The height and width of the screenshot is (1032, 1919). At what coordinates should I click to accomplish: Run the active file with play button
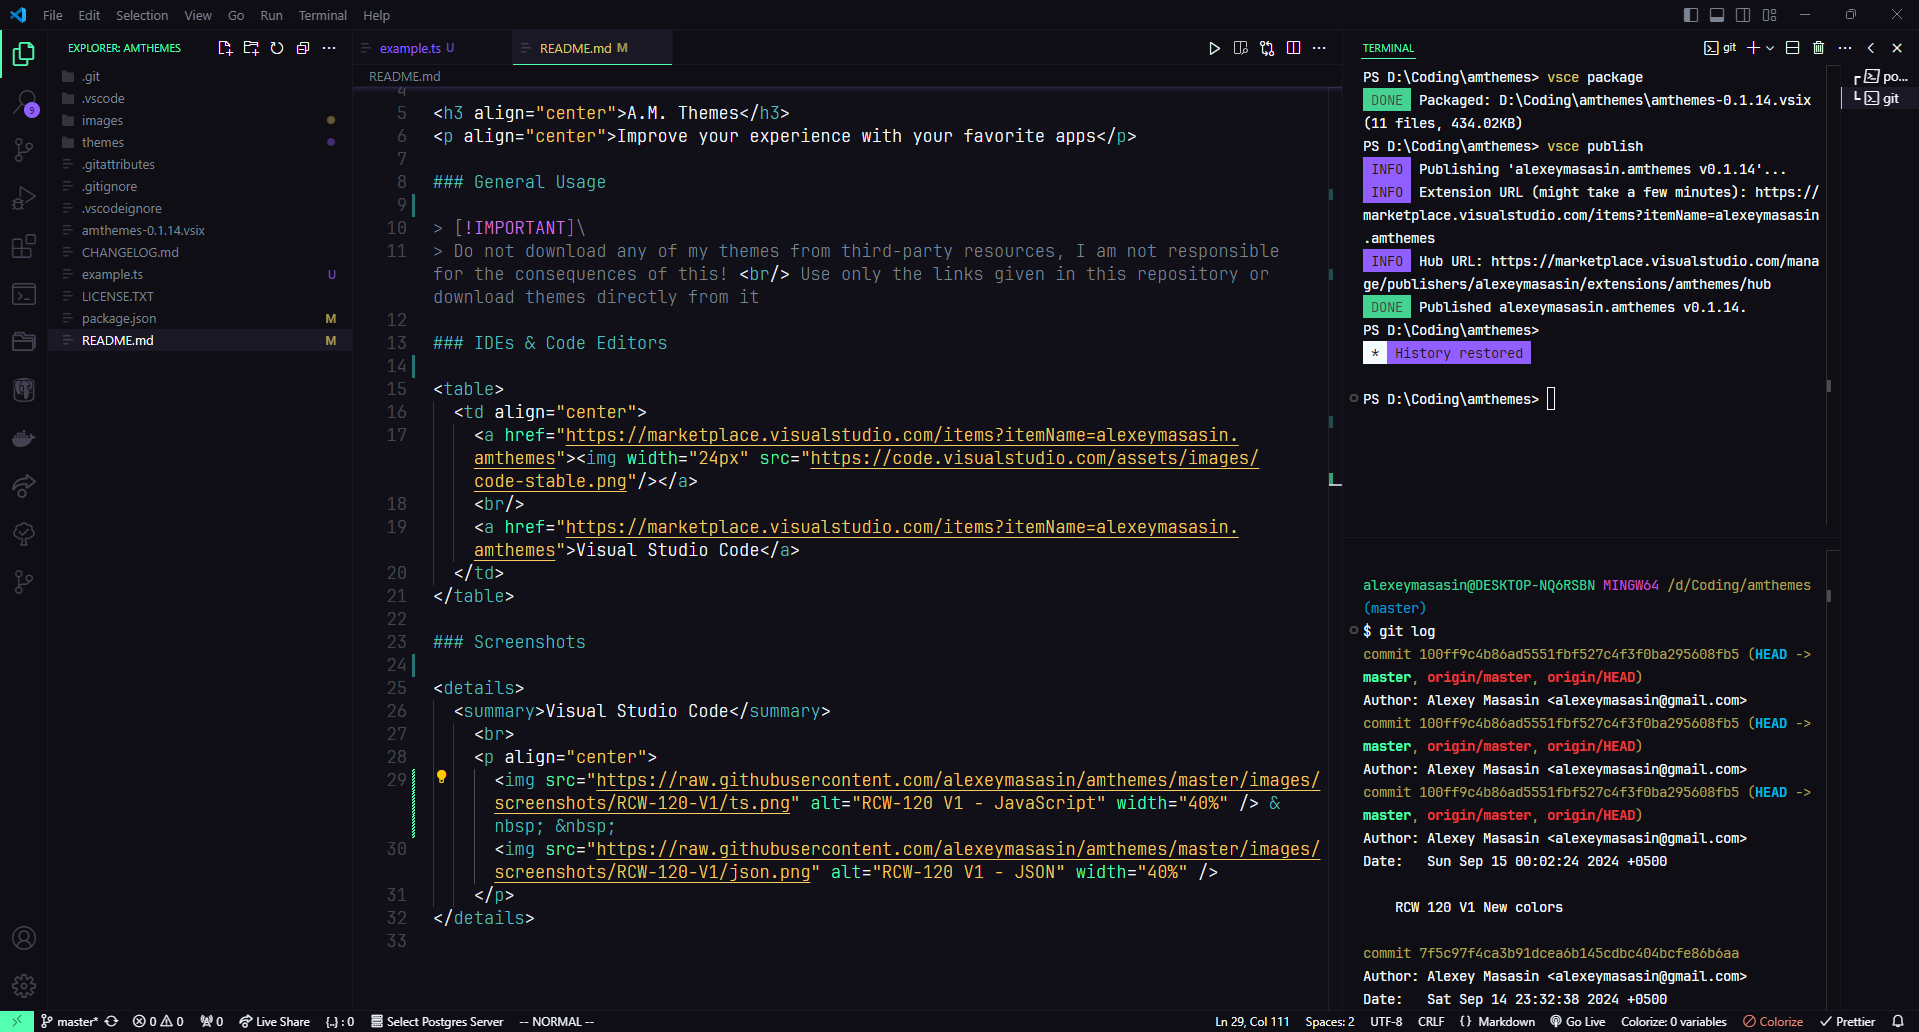click(1214, 48)
